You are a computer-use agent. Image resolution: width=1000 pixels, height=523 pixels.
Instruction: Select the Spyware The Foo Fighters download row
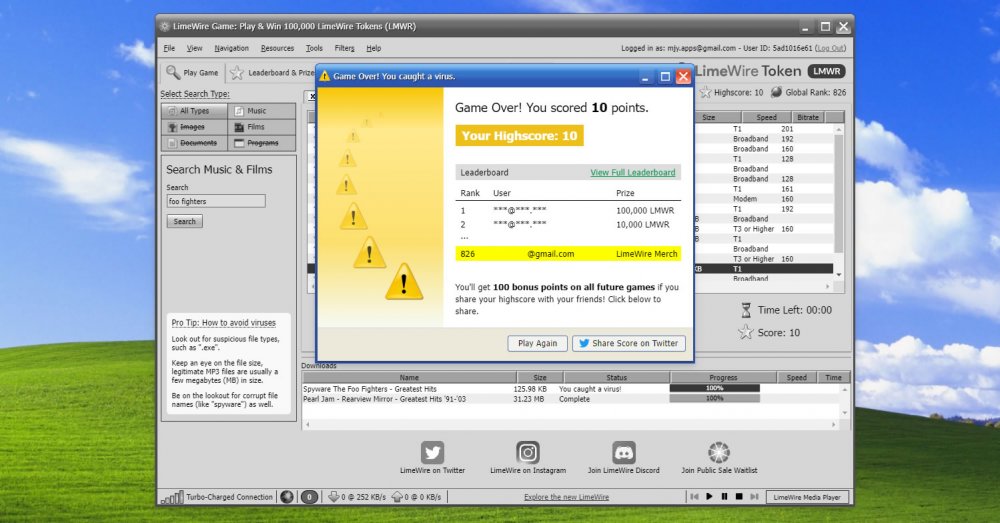click(x=571, y=388)
